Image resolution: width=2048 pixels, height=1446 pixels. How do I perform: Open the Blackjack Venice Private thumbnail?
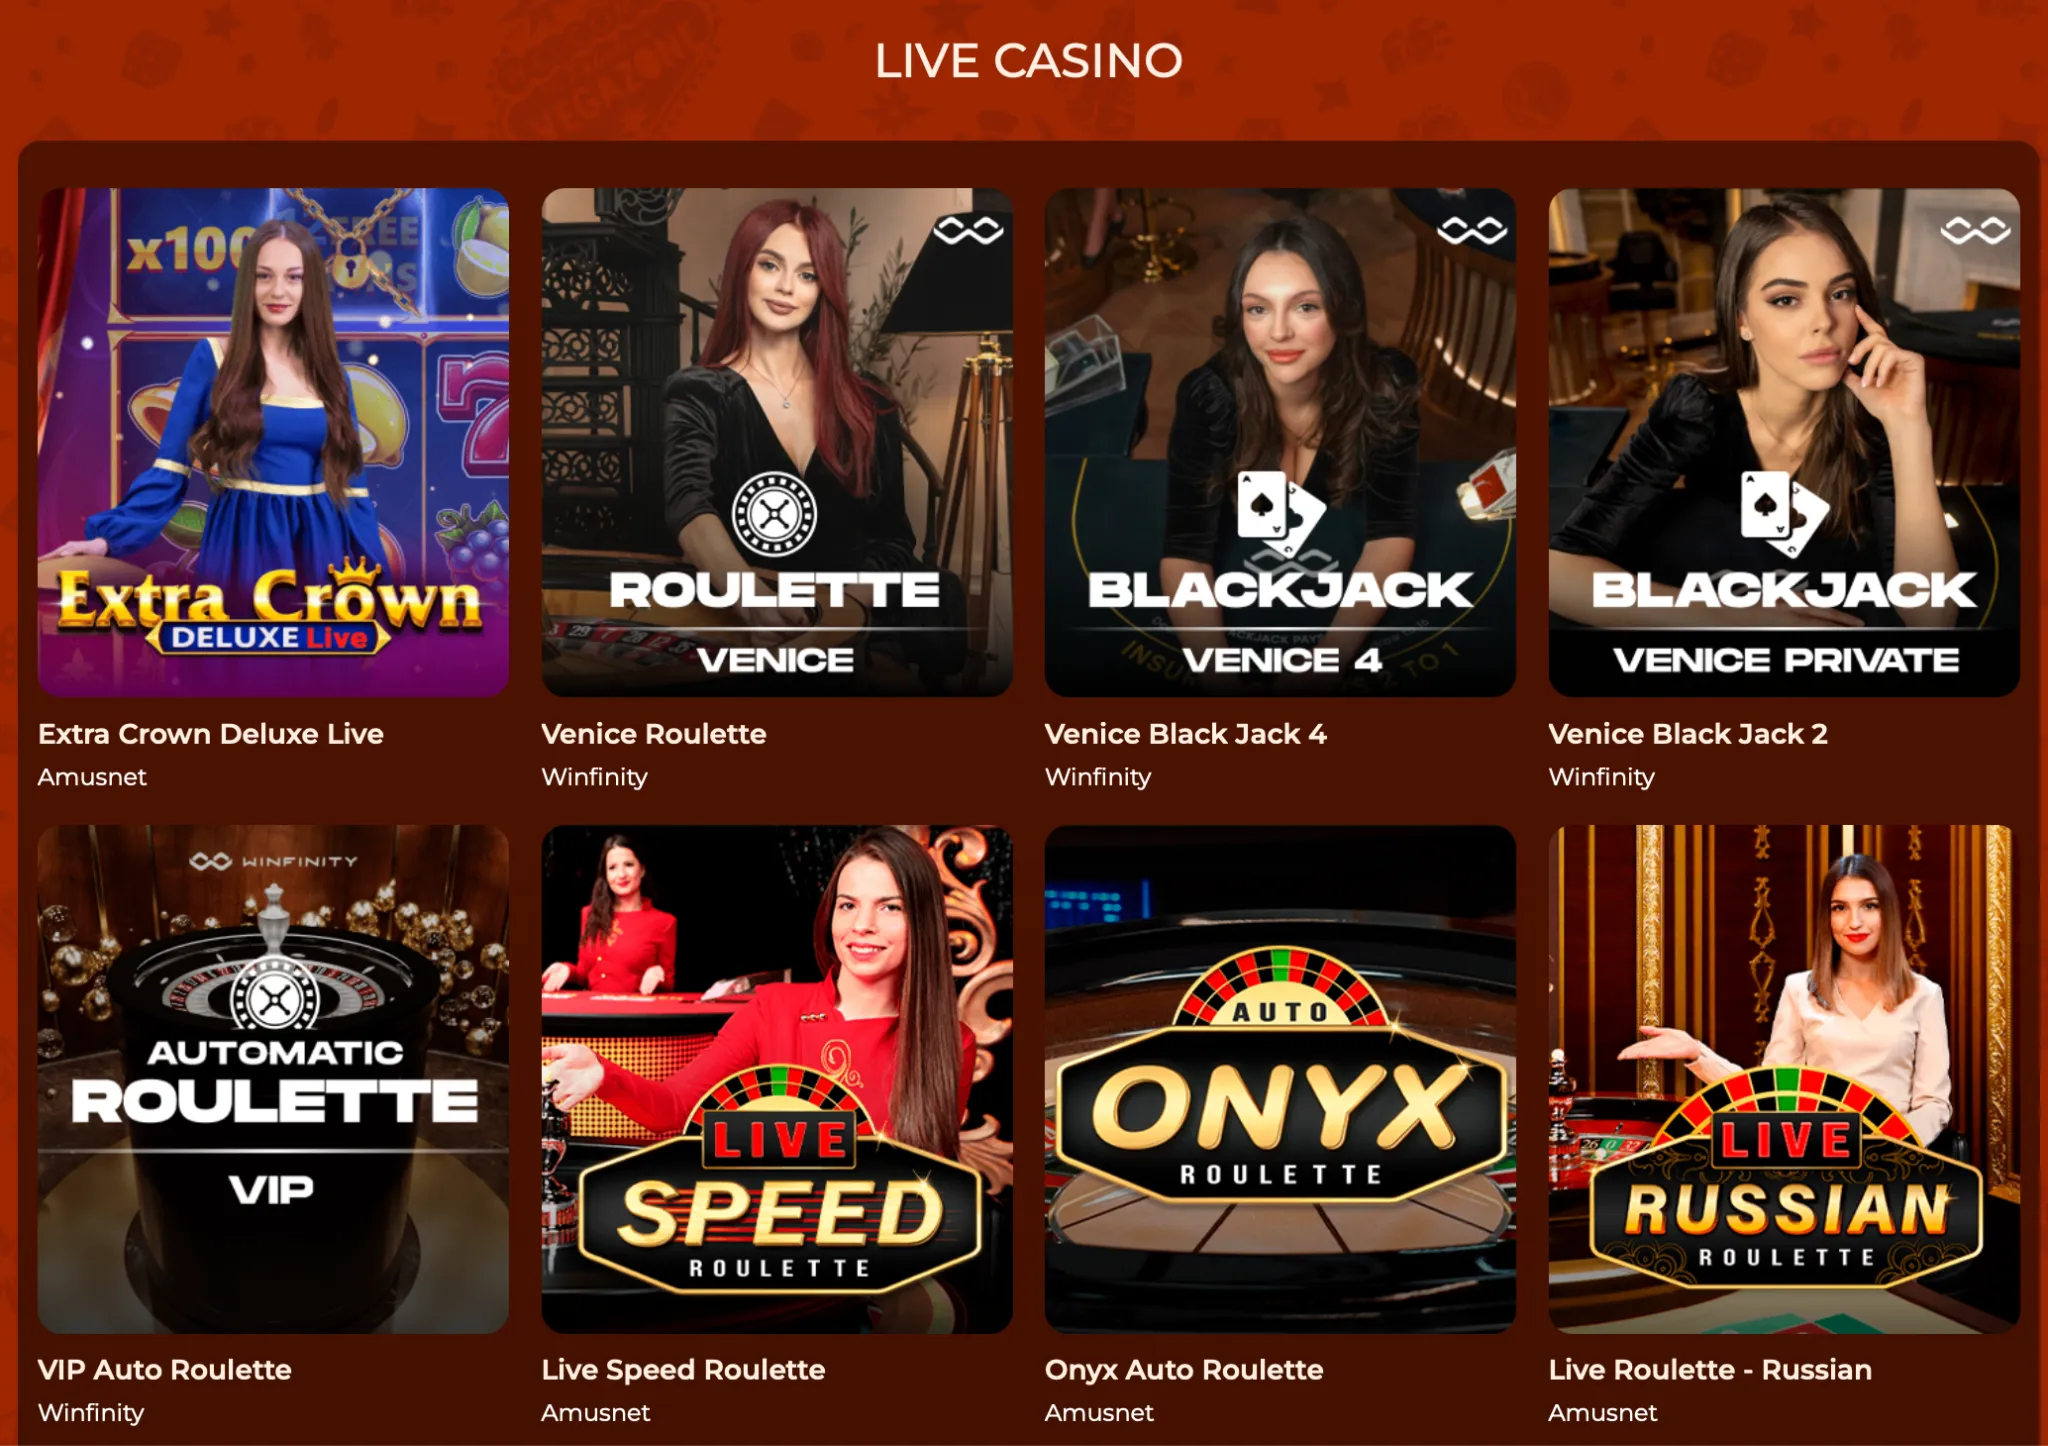pyautogui.click(x=1784, y=442)
